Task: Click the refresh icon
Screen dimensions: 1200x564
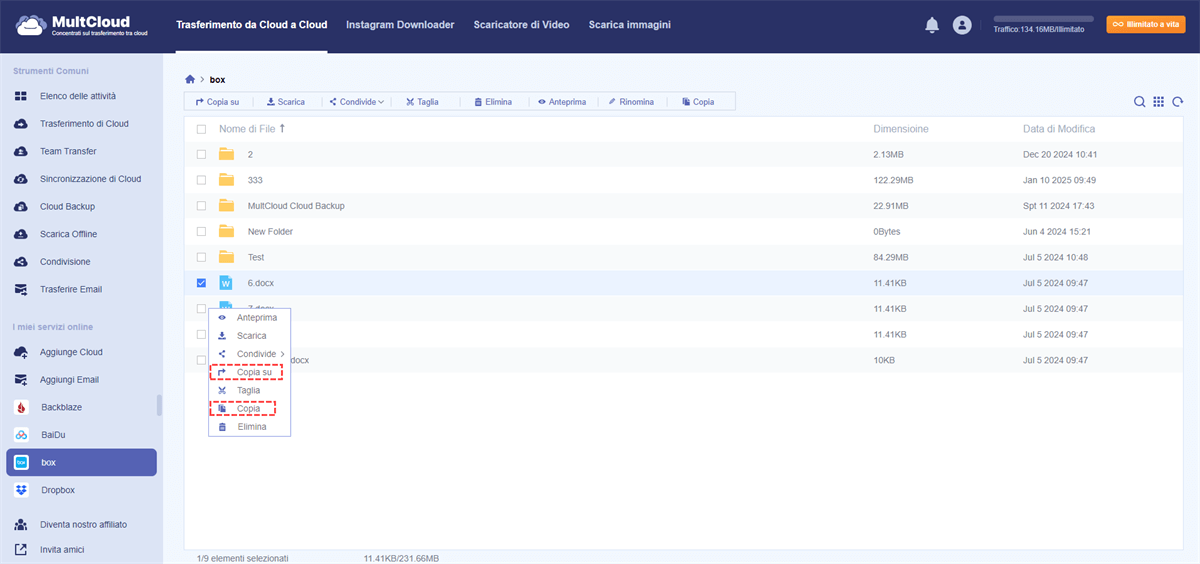Action: coord(1178,102)
